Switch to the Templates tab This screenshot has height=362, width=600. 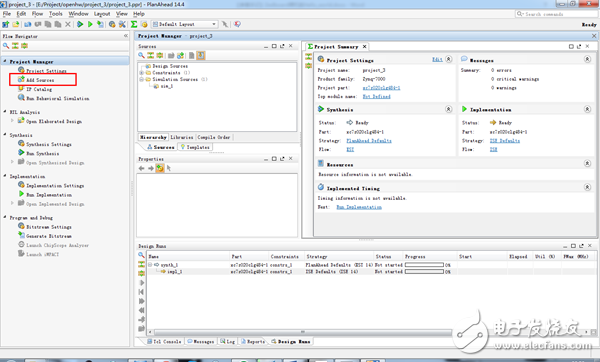(x=195, y=147)
